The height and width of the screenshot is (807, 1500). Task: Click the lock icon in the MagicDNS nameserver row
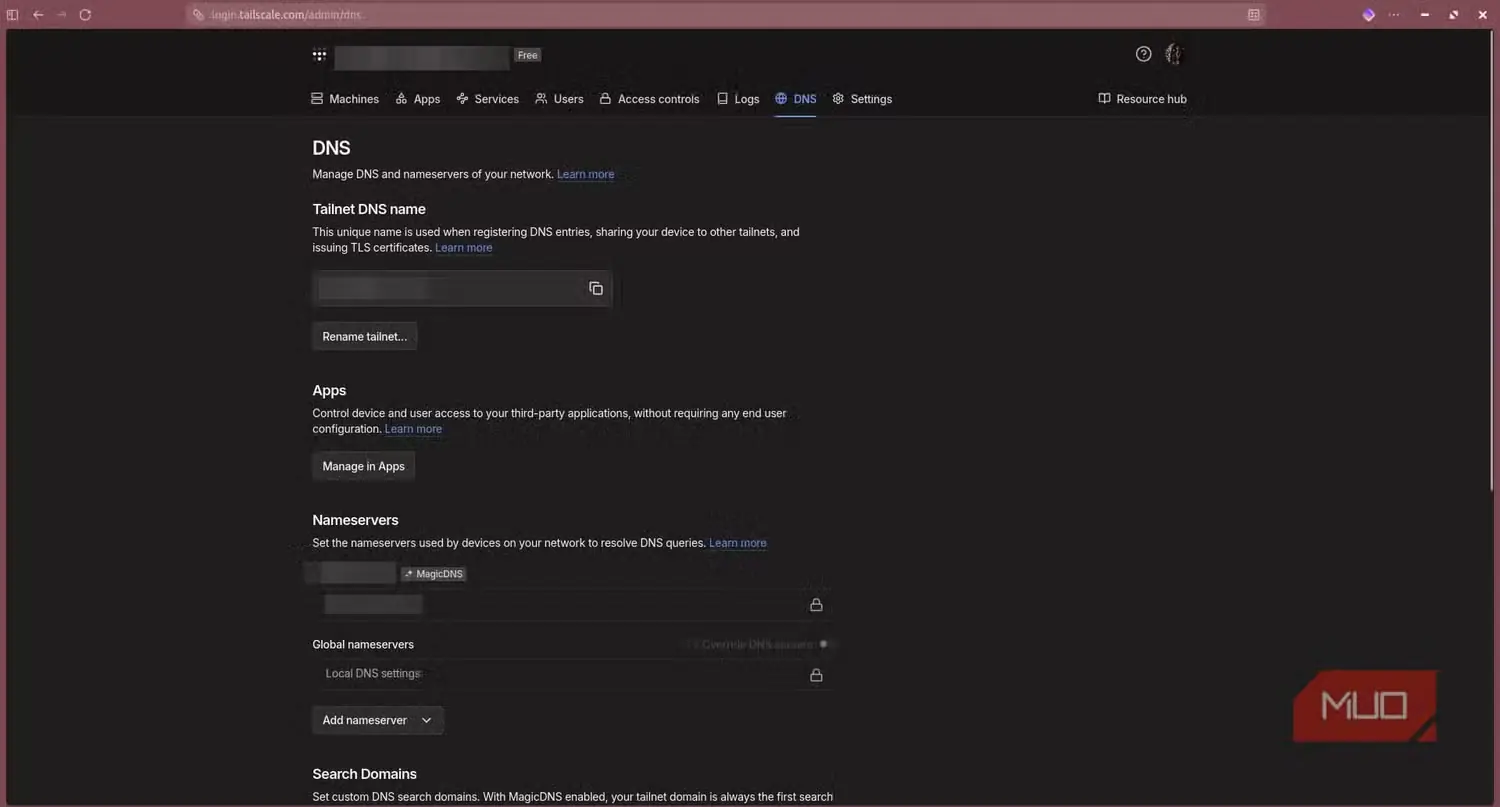(816, 605)
